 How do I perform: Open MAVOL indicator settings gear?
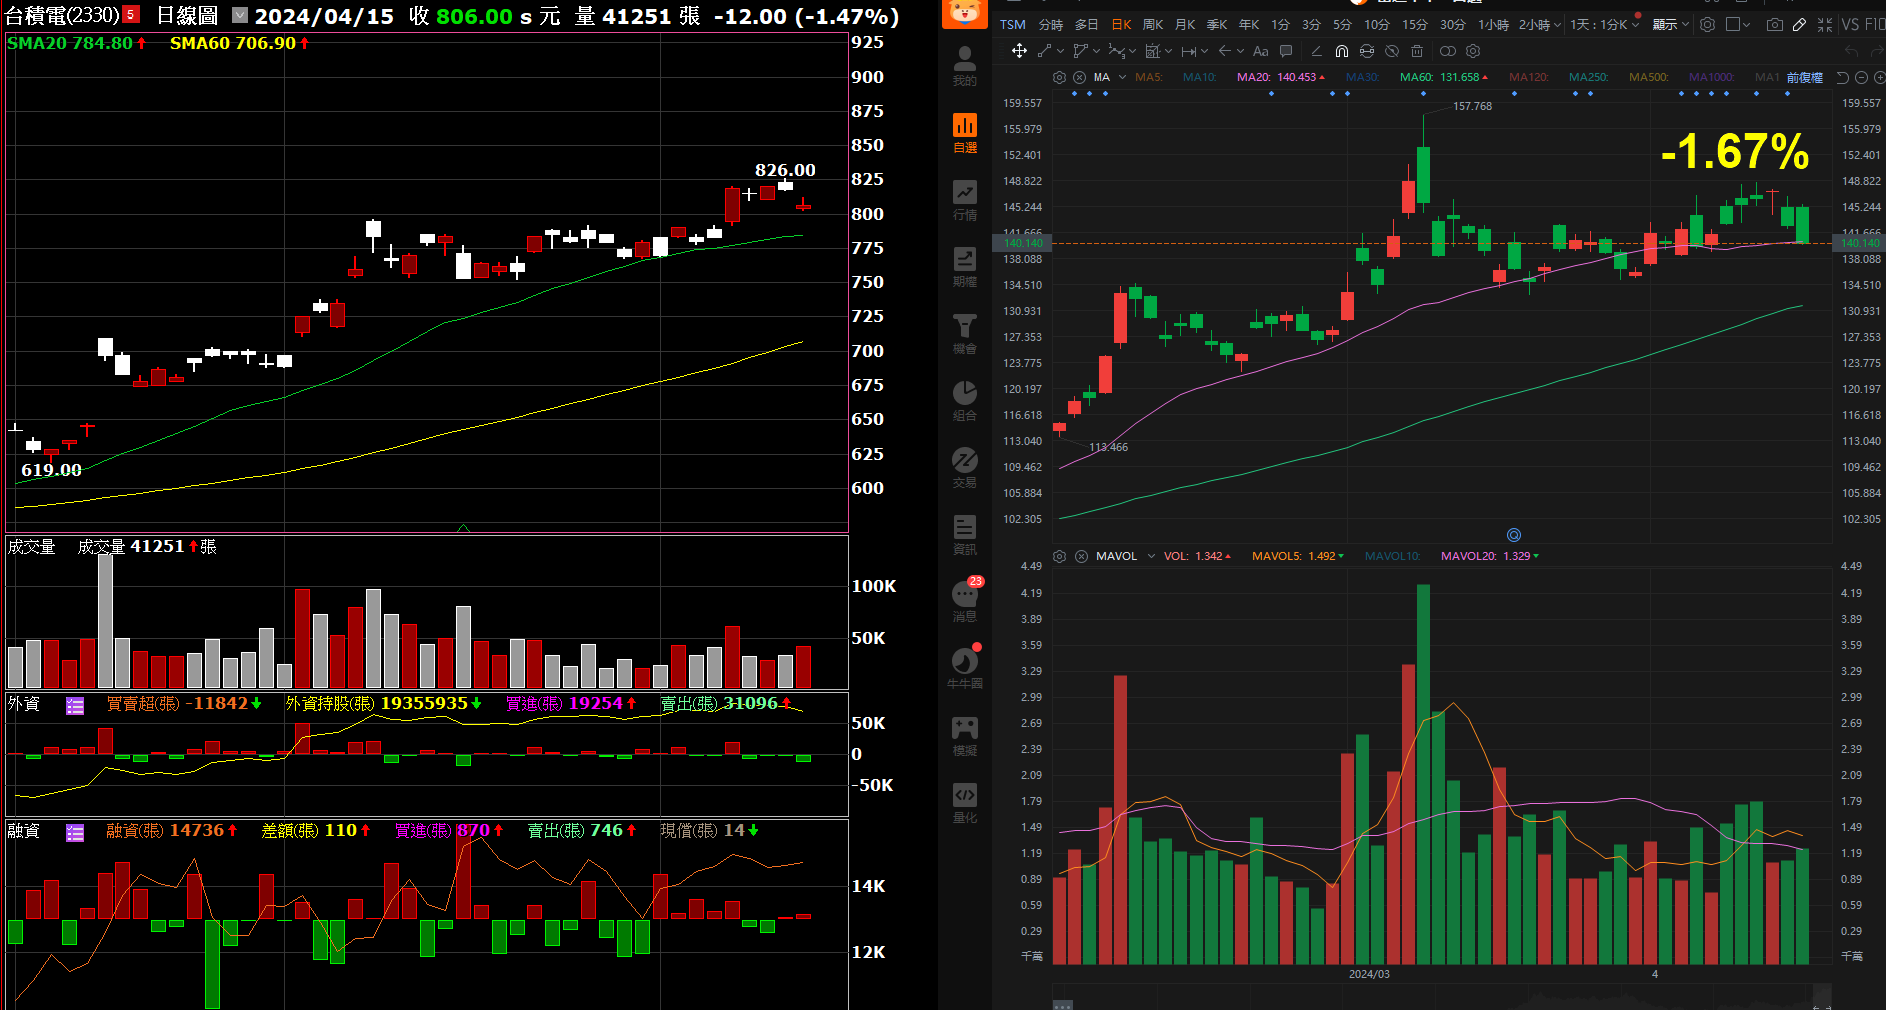tap(1059, 556)
